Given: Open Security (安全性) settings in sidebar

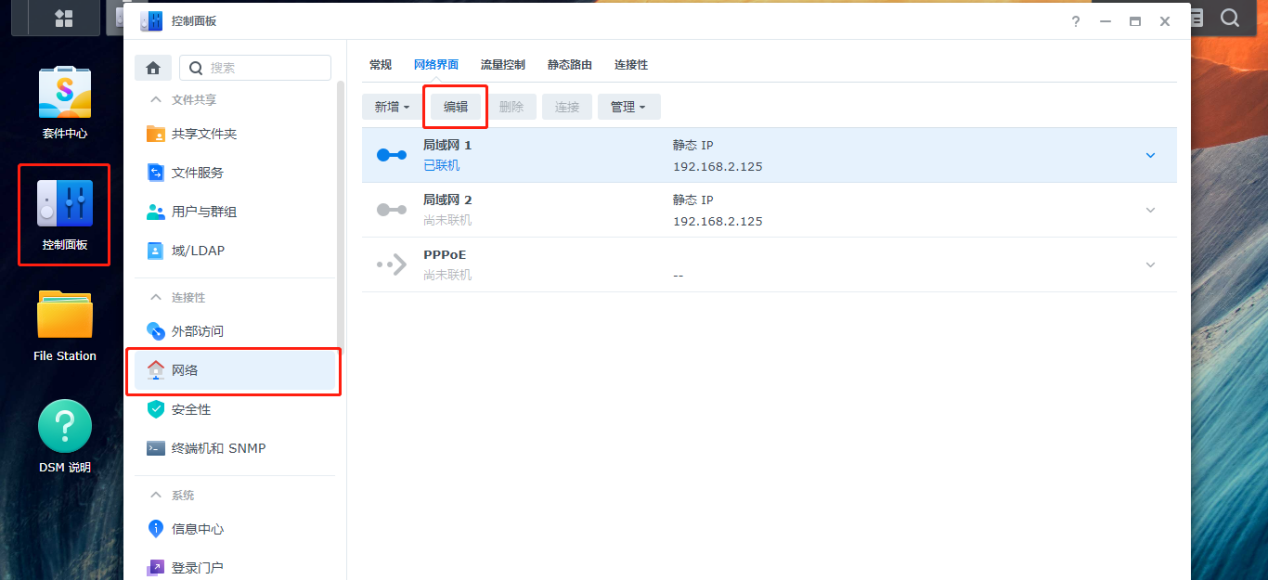Looking at the screenshot, I should tap(190, 409).
